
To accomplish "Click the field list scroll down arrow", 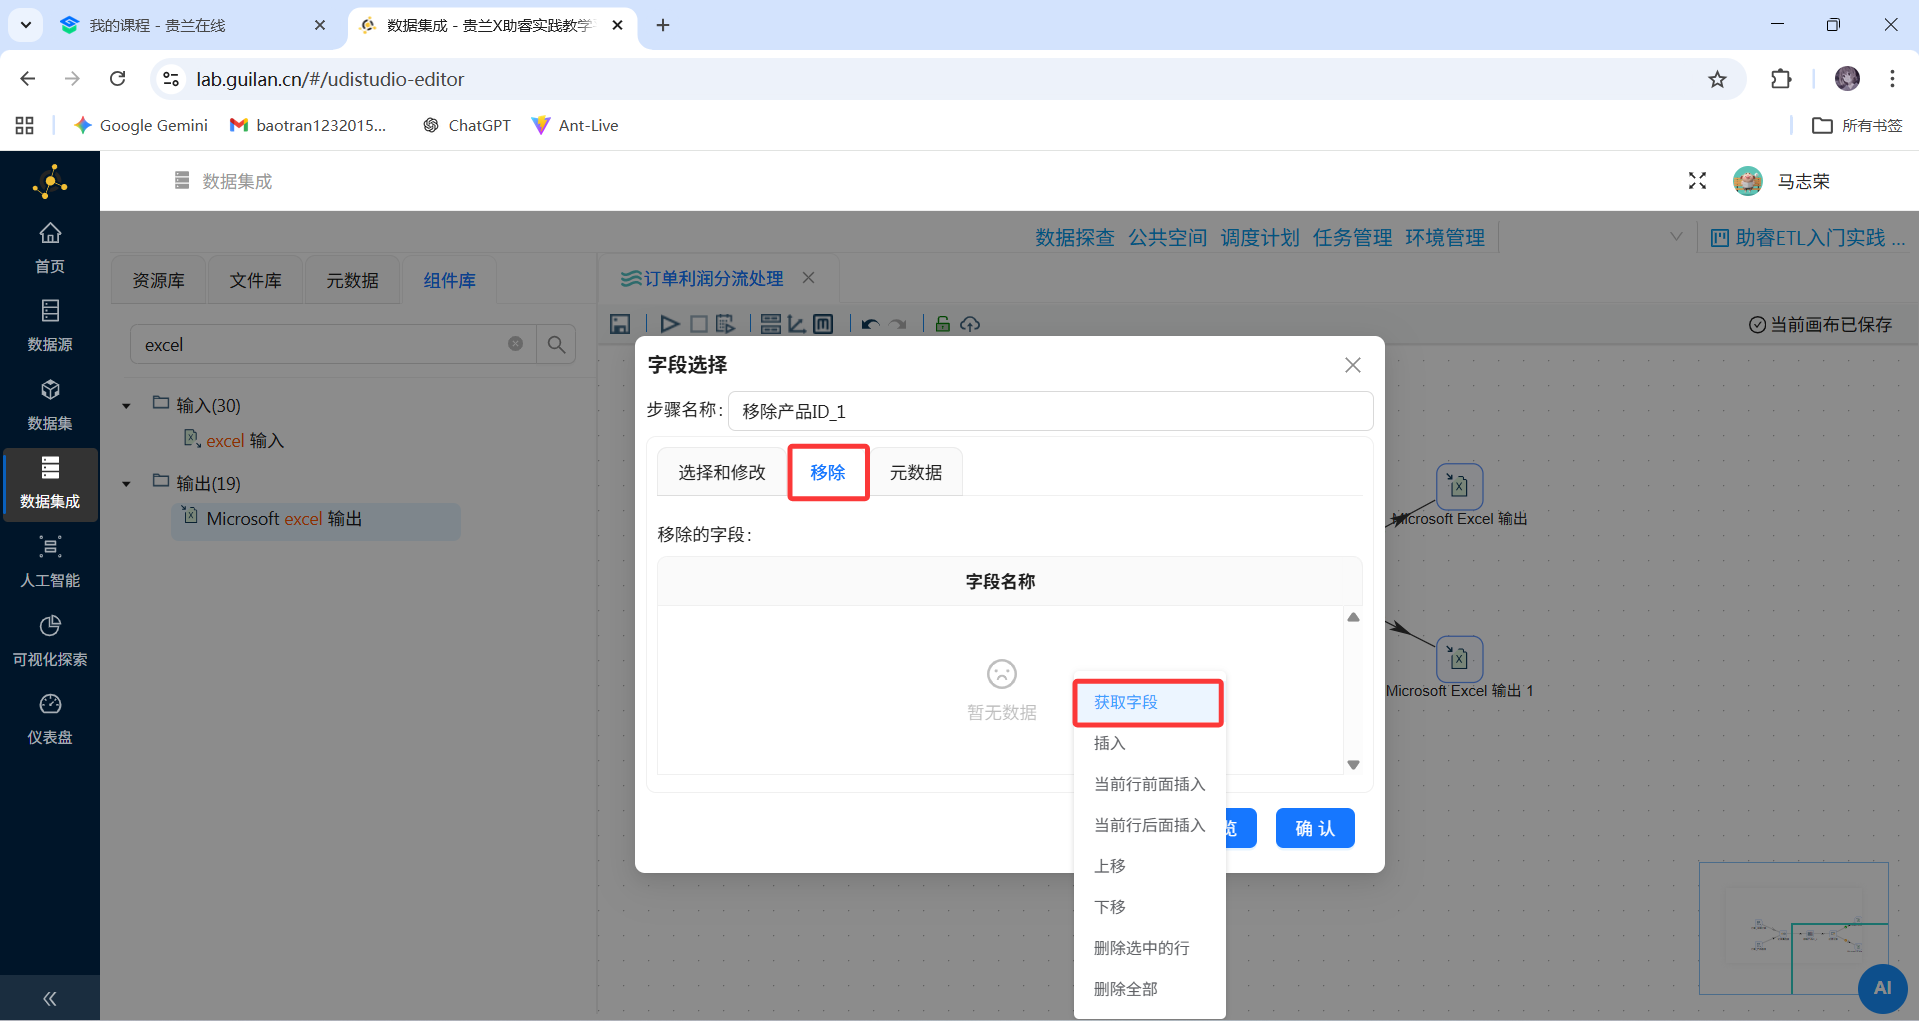I will [x=1353, y=765].
